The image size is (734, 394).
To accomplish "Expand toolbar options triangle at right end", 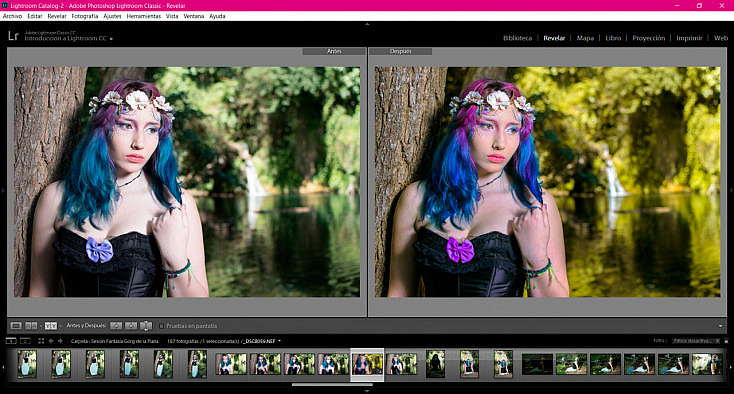I will tap(720, 326).
